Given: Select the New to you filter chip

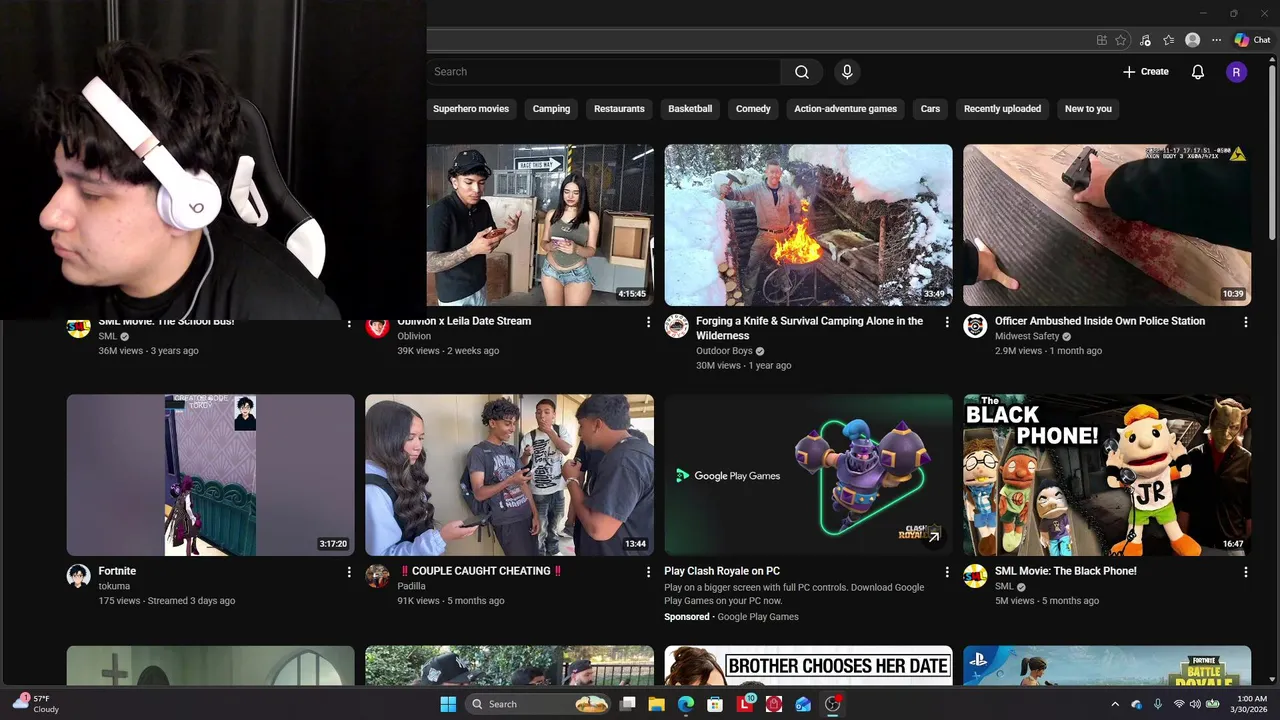Looking at the screenshot, I should [x=1088, y=109].
